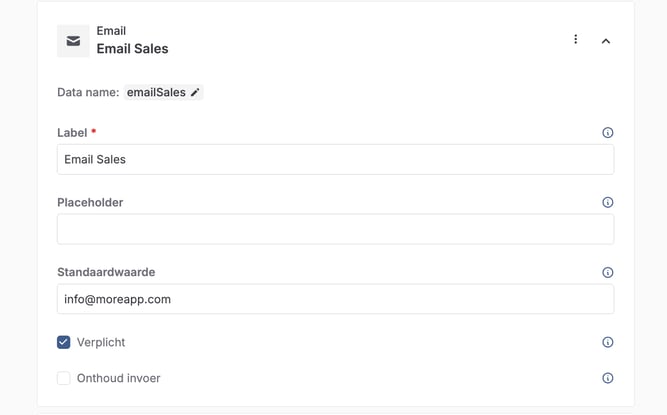
Task: Show info for the Label field
Action: pyautogui.click(x=608, y=133)
